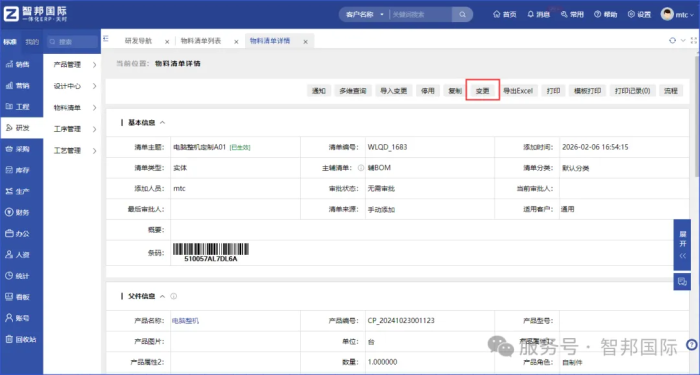Image resolution: width=700 pixels, height=375 pixels.
Task: Open 设置 settings in the top bar
Action: (639, 14)
